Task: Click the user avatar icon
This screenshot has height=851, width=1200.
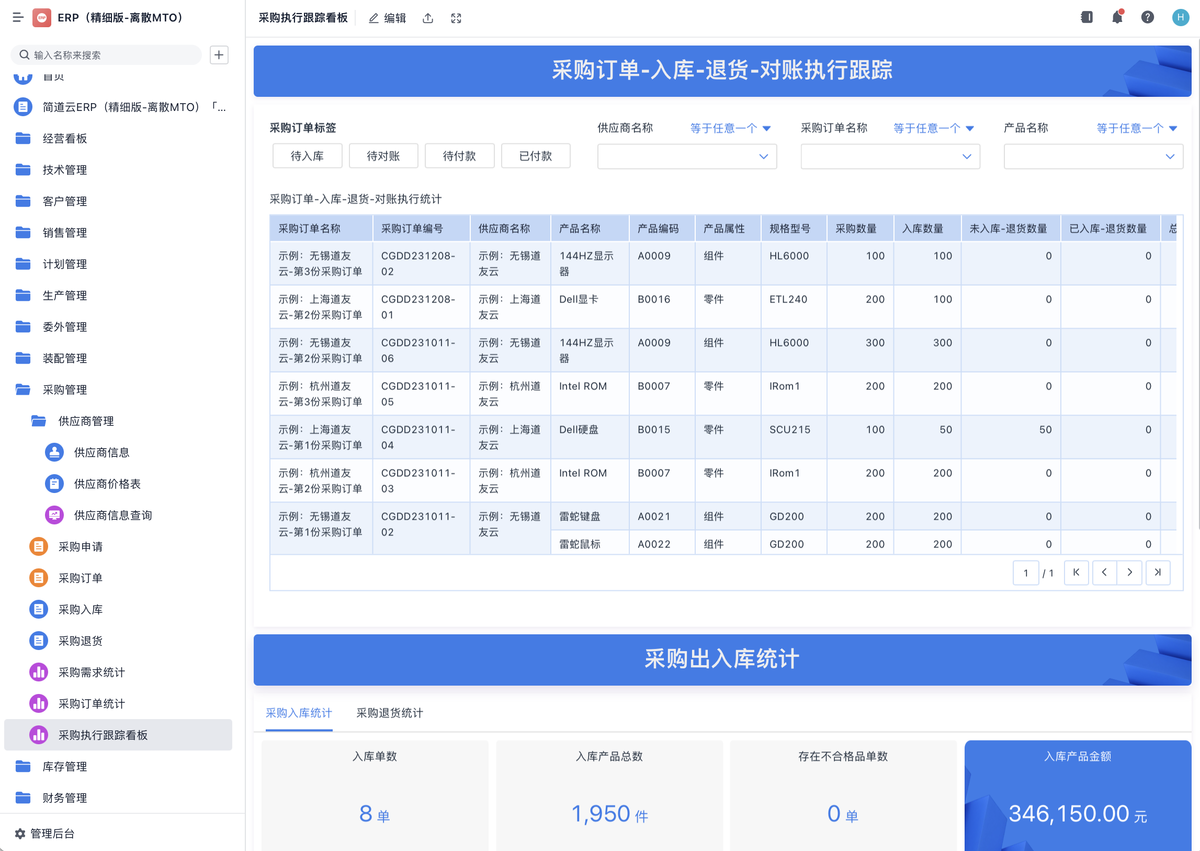Action: pos(1179,18)
